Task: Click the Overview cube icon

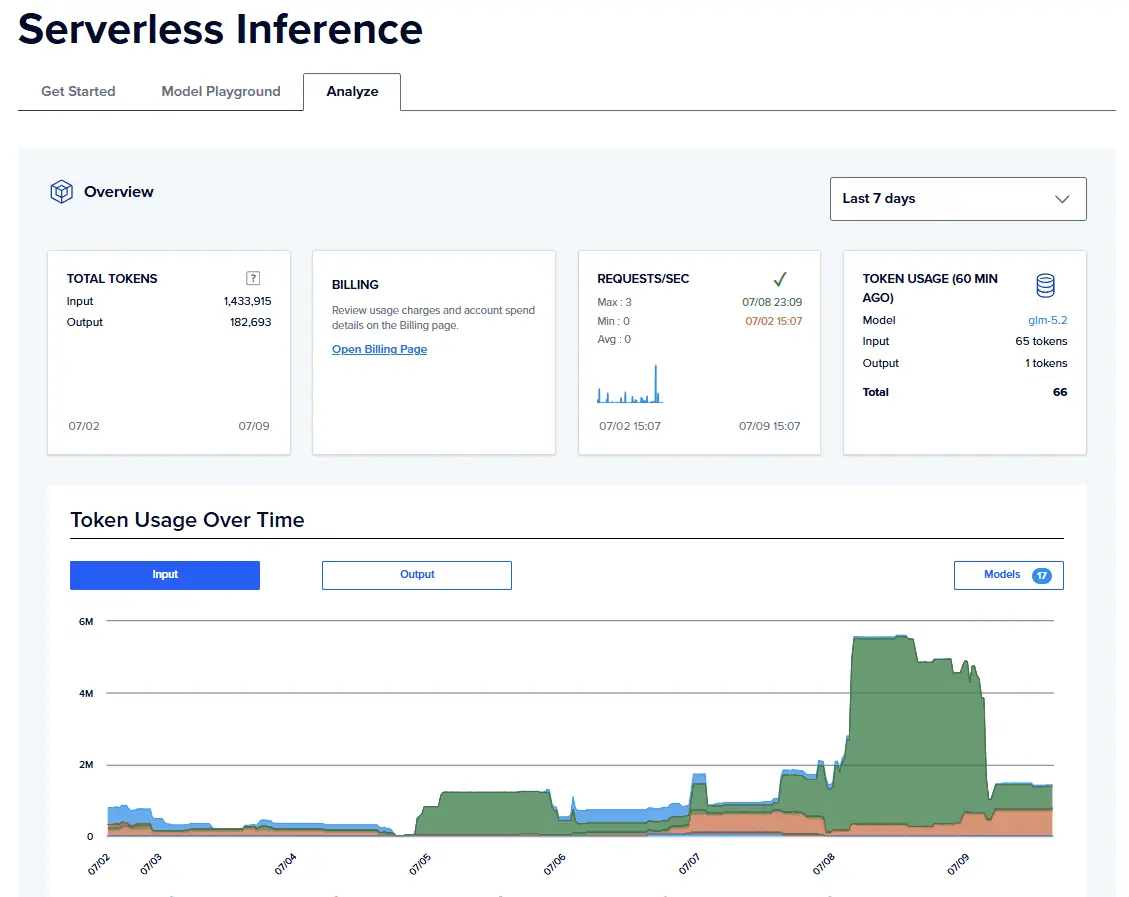Action: coord(61,191)
